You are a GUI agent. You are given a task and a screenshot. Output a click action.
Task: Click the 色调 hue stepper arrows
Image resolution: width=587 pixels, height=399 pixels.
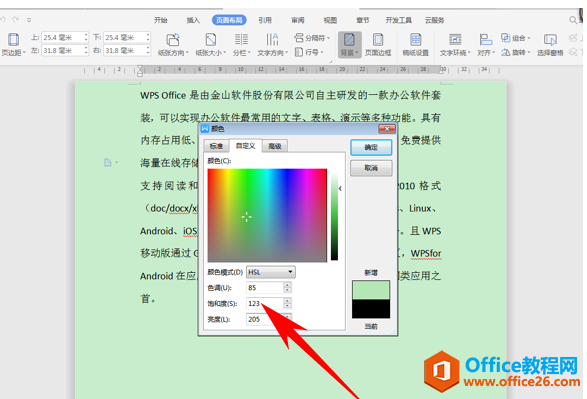point(287,287)
